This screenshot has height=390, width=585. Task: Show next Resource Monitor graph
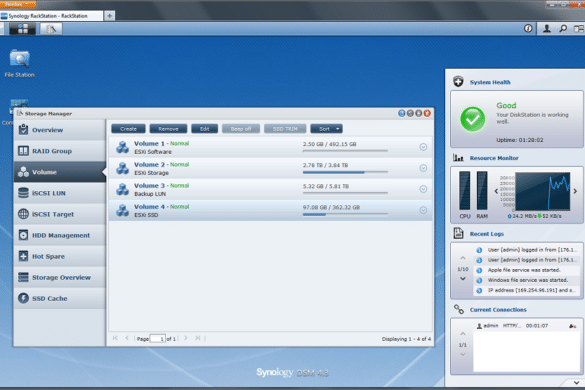(x=575, y=191)
